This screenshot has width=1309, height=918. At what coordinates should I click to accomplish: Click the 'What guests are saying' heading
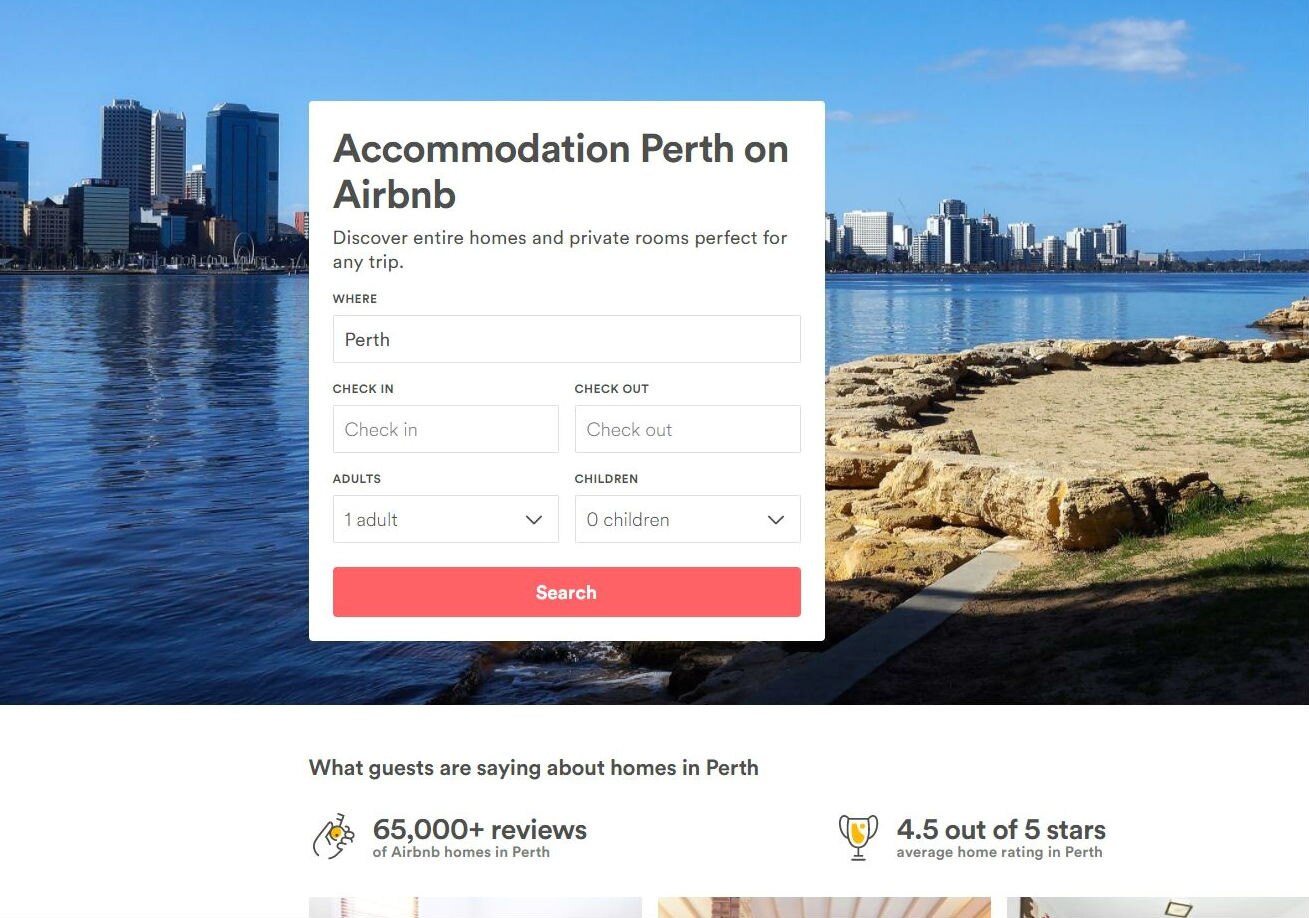(534, 768)
